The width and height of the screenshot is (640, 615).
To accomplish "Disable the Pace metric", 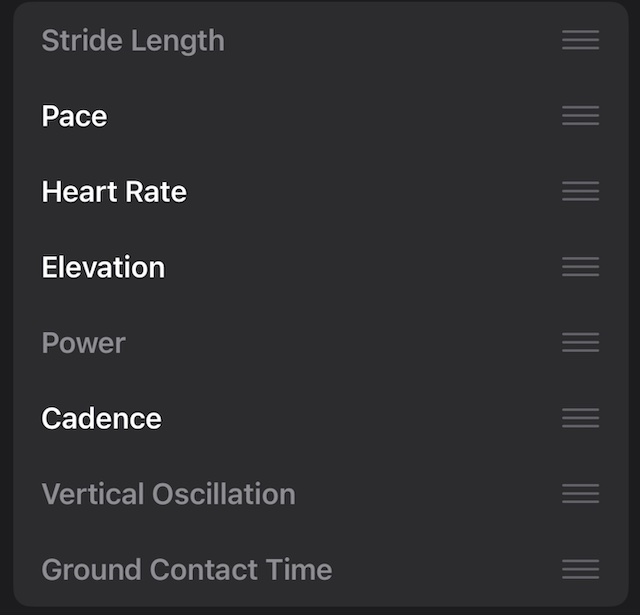I will click(x=74, y=116).
